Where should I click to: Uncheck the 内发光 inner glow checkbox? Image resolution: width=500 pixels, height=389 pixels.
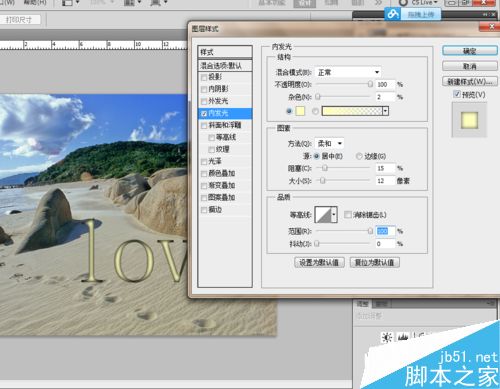pos(204,114)
